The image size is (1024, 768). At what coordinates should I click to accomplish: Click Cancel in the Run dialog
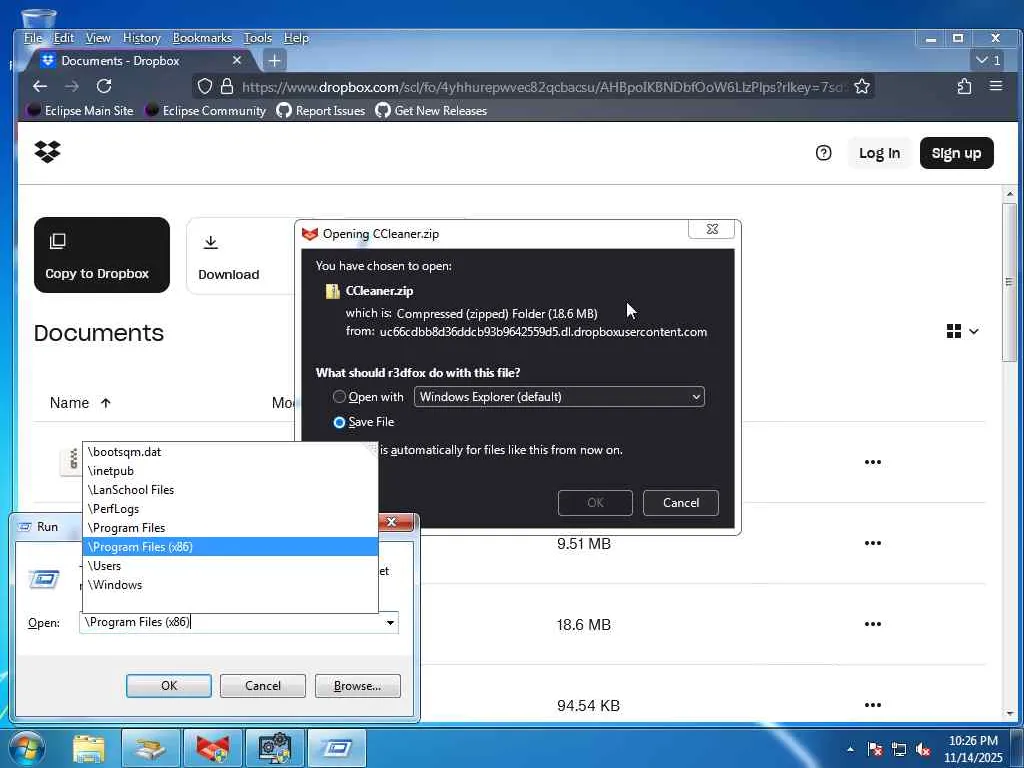(x=263, y=686)
